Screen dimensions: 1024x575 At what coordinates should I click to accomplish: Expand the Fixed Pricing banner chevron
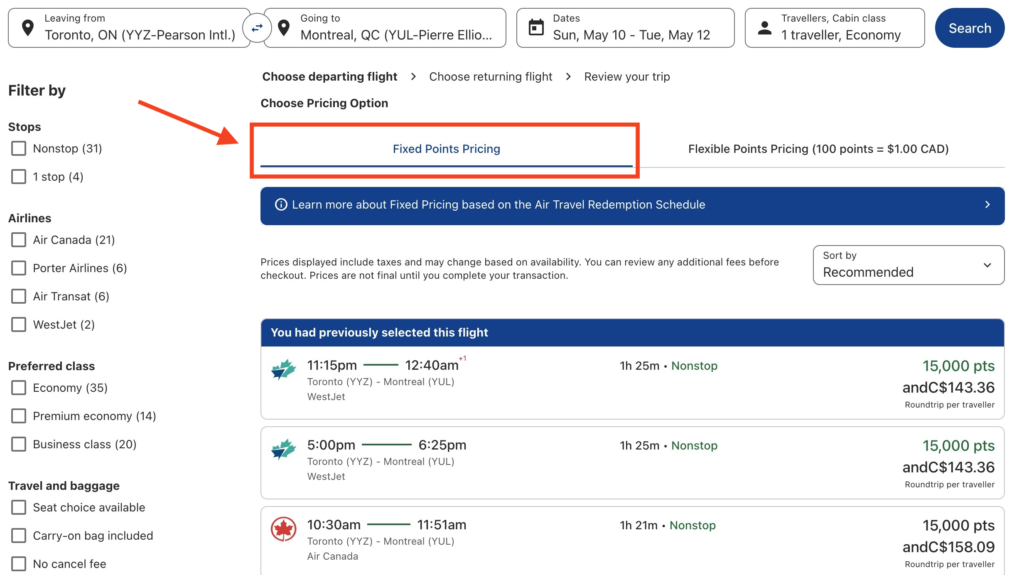987,205
